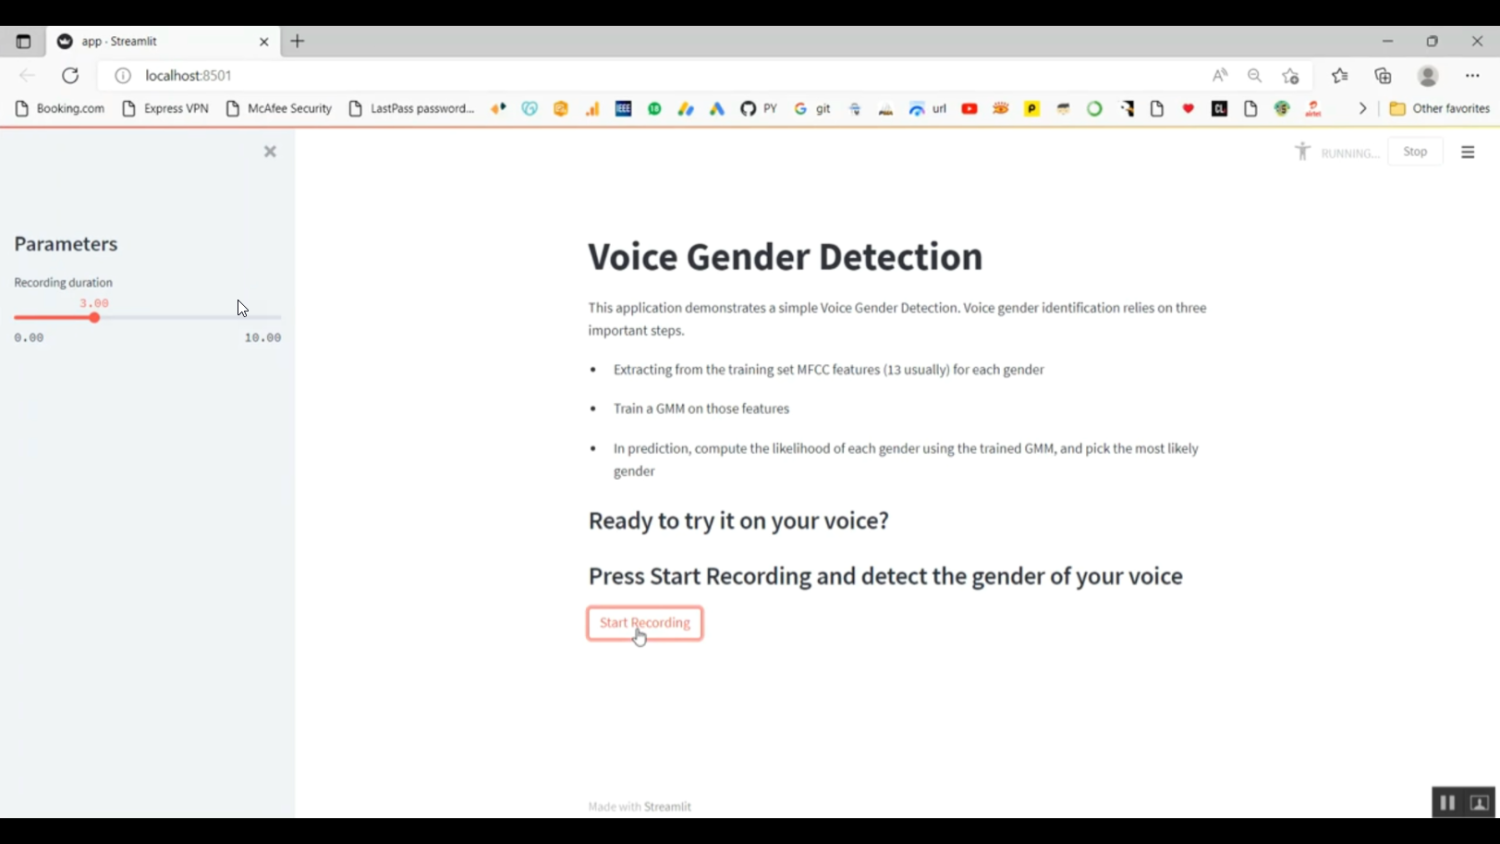Select the app · Streamlit tab
This screenshot has height=844, width=1500.
(163, 41)
